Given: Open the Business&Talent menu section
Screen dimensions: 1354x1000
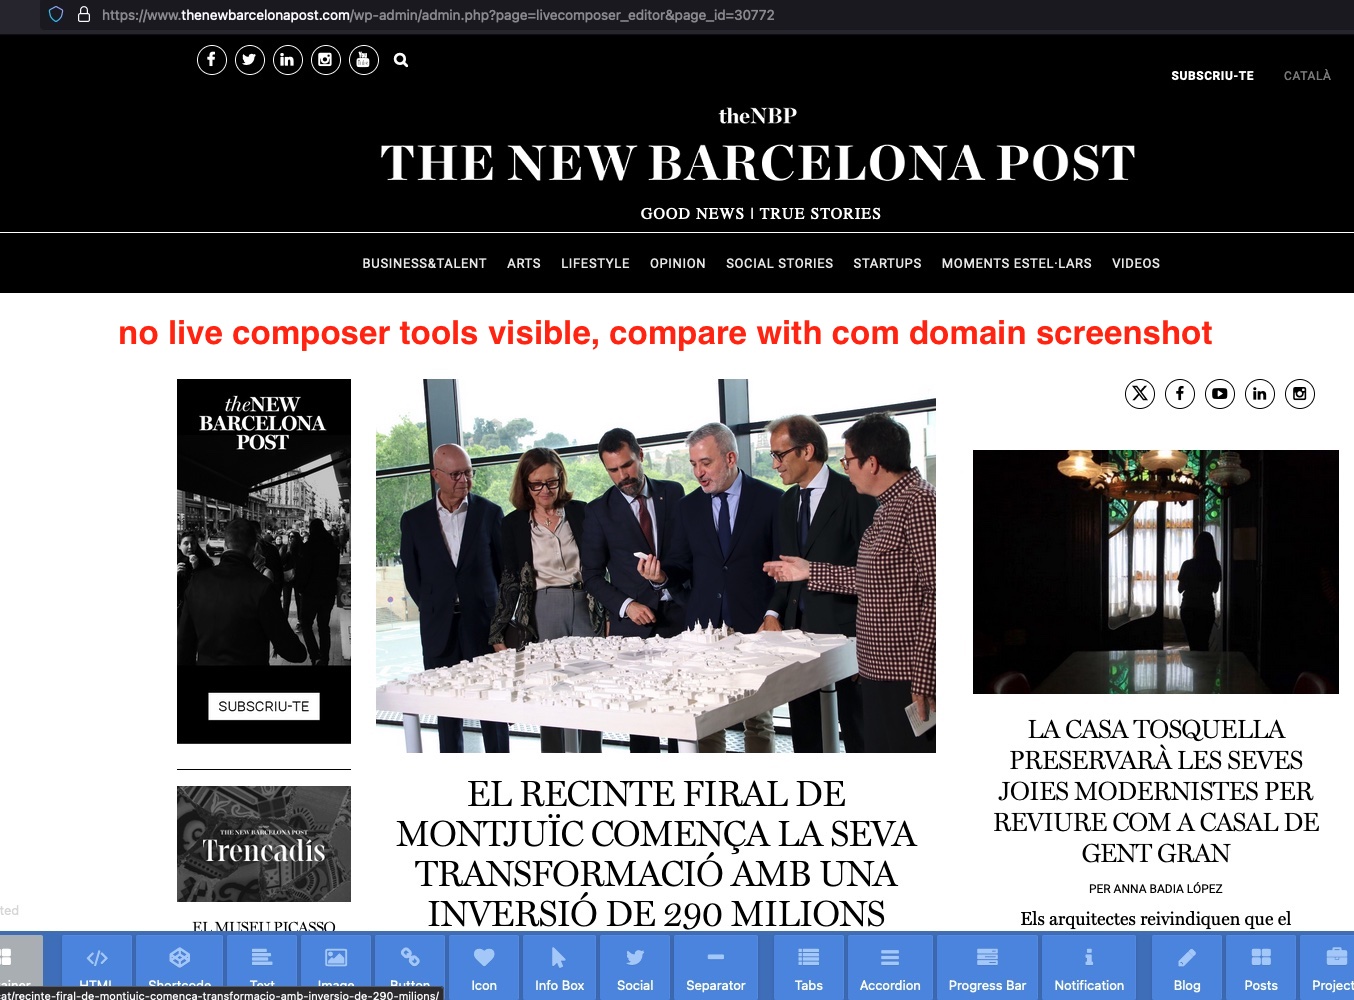Looking at the screenshot, I should pos(424,264).
